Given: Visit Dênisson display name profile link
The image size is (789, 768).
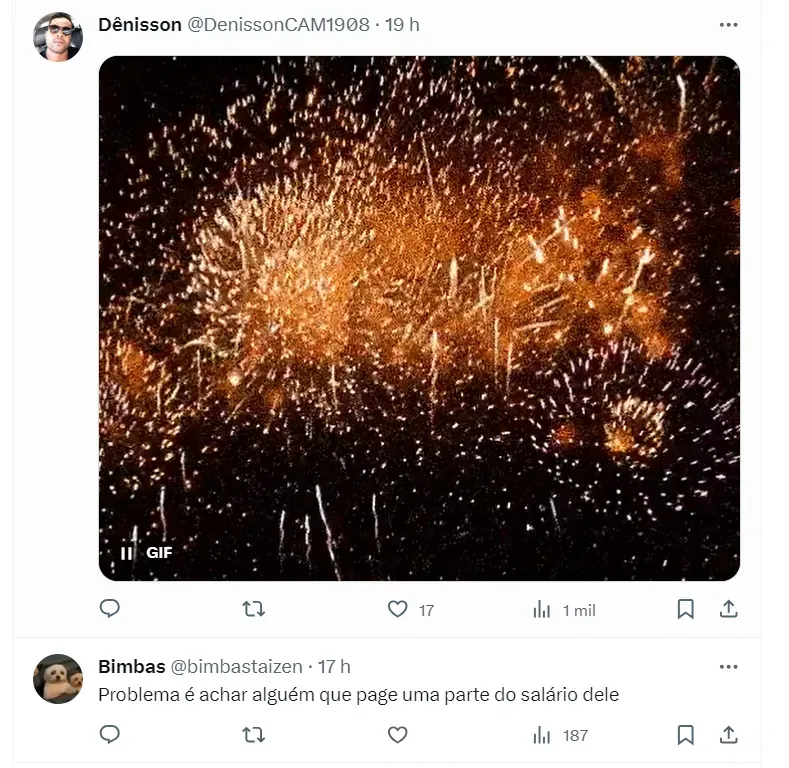Looking at the screenshot, I should tap(139, 25).
